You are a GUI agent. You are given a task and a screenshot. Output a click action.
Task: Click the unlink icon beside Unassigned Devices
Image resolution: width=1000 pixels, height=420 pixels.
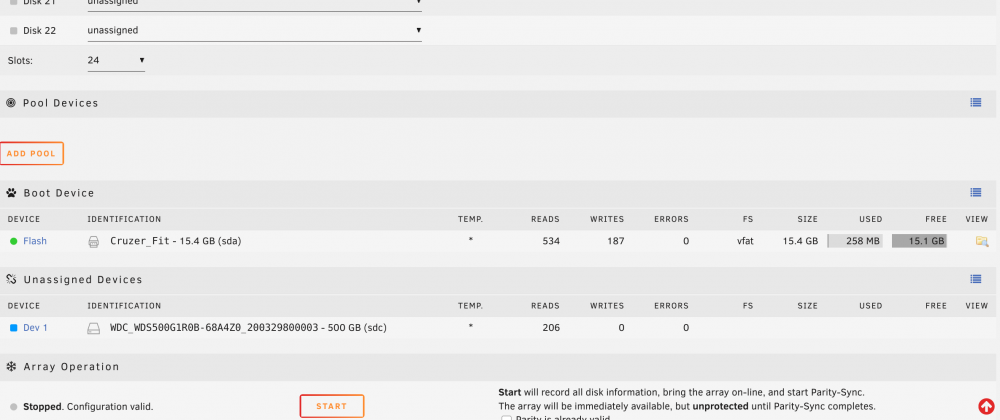click(x=11, y=279)
